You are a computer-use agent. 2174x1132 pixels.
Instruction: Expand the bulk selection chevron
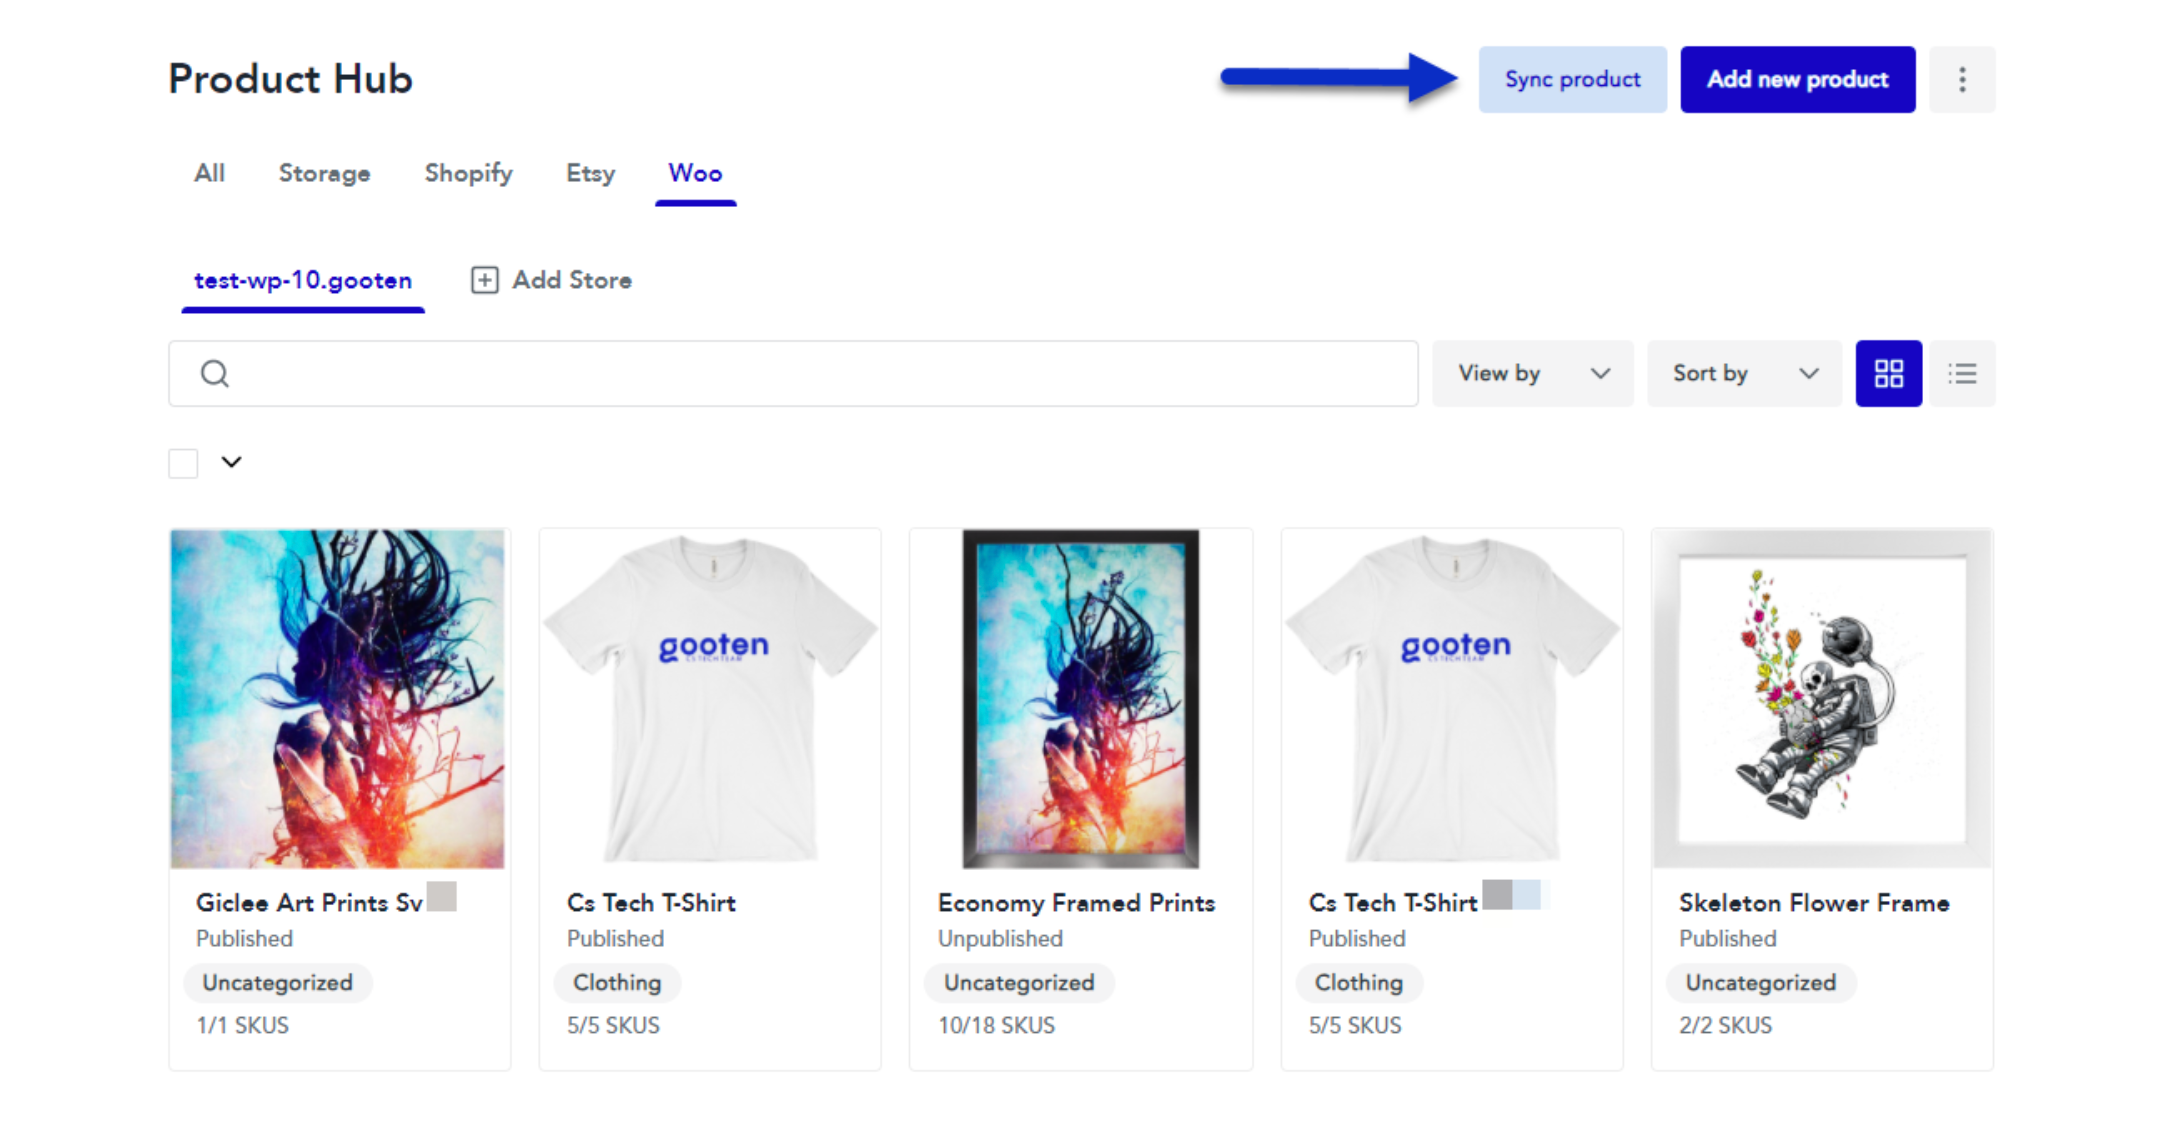[231, 462]
